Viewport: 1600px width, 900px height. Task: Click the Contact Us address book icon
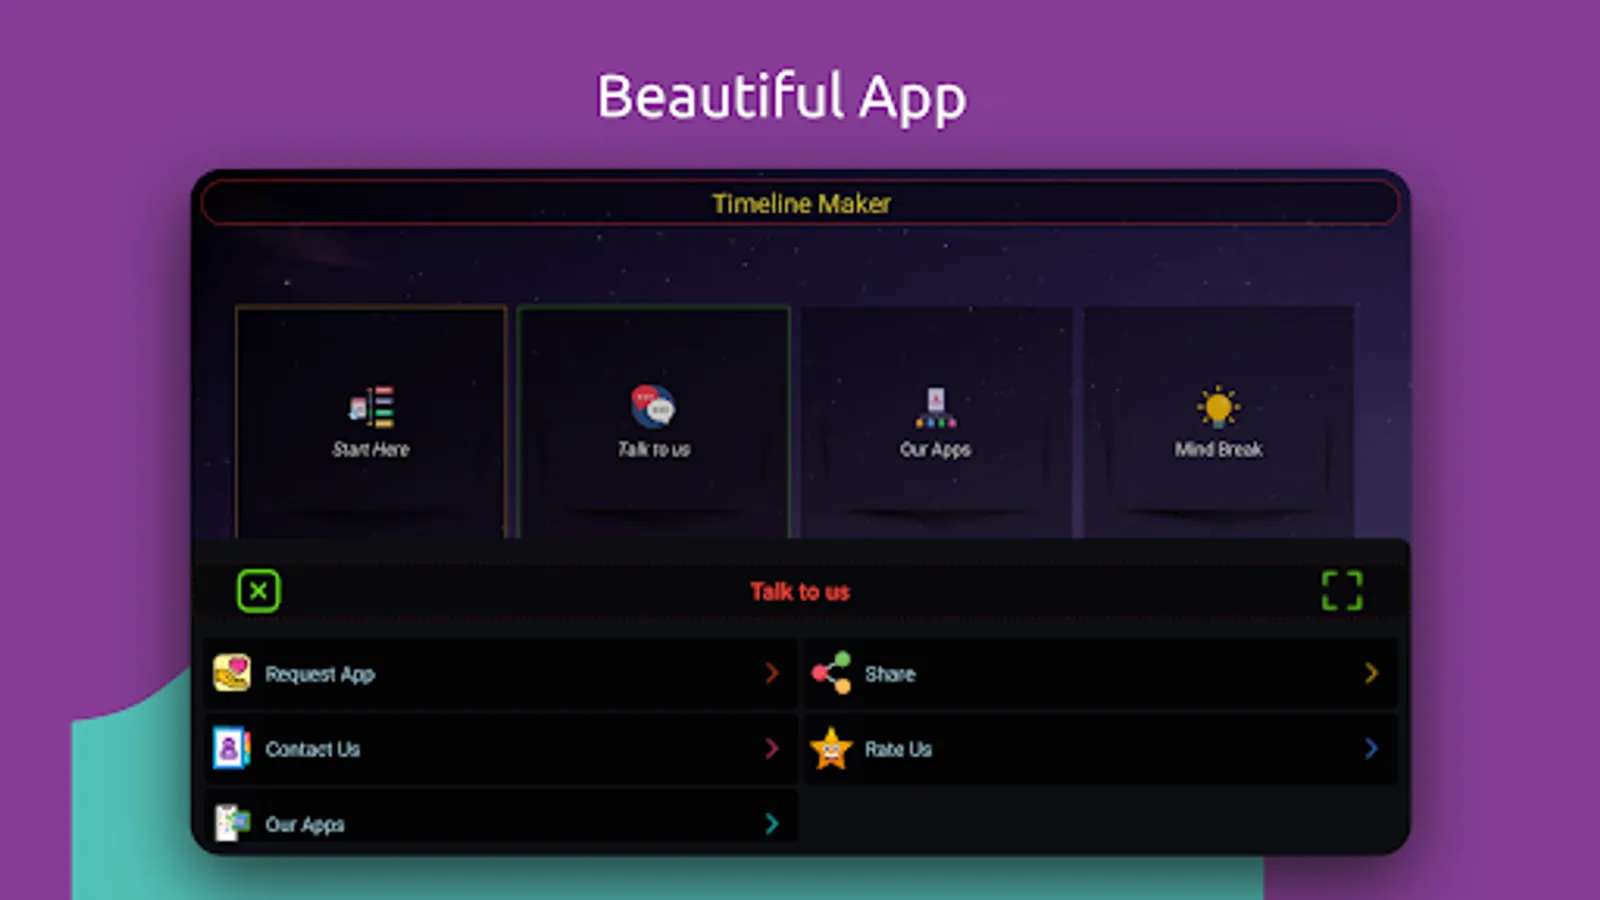[231, 749]
